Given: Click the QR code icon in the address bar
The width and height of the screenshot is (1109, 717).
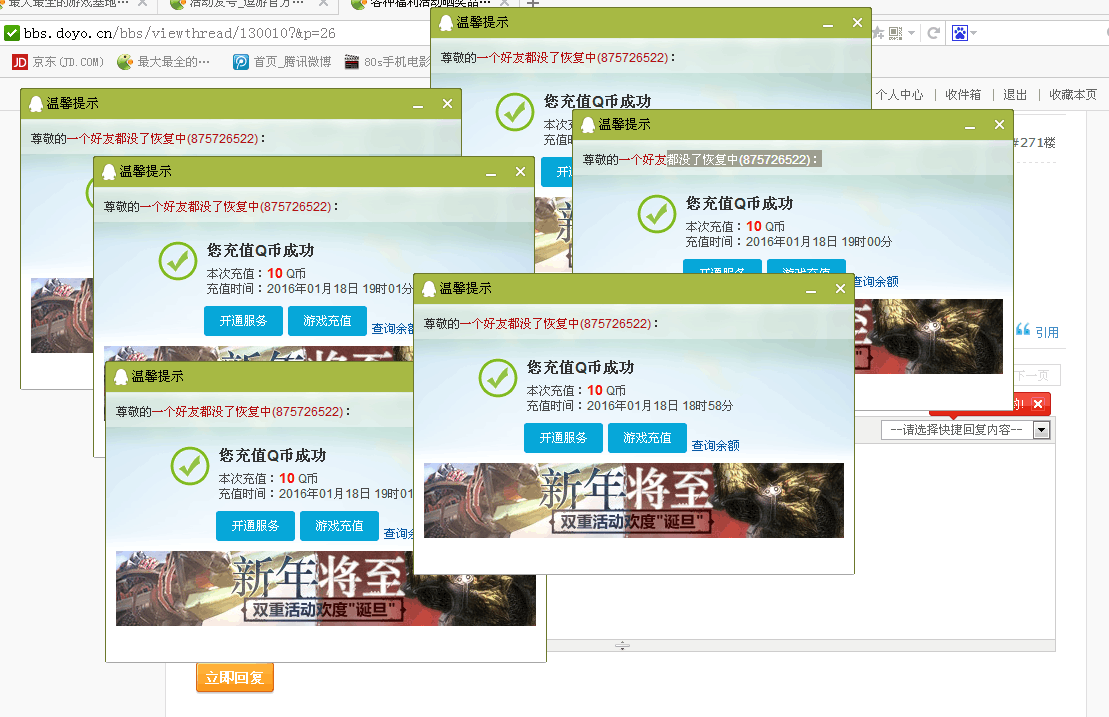Looking at the screenshot, I should [x=895, y=33].
